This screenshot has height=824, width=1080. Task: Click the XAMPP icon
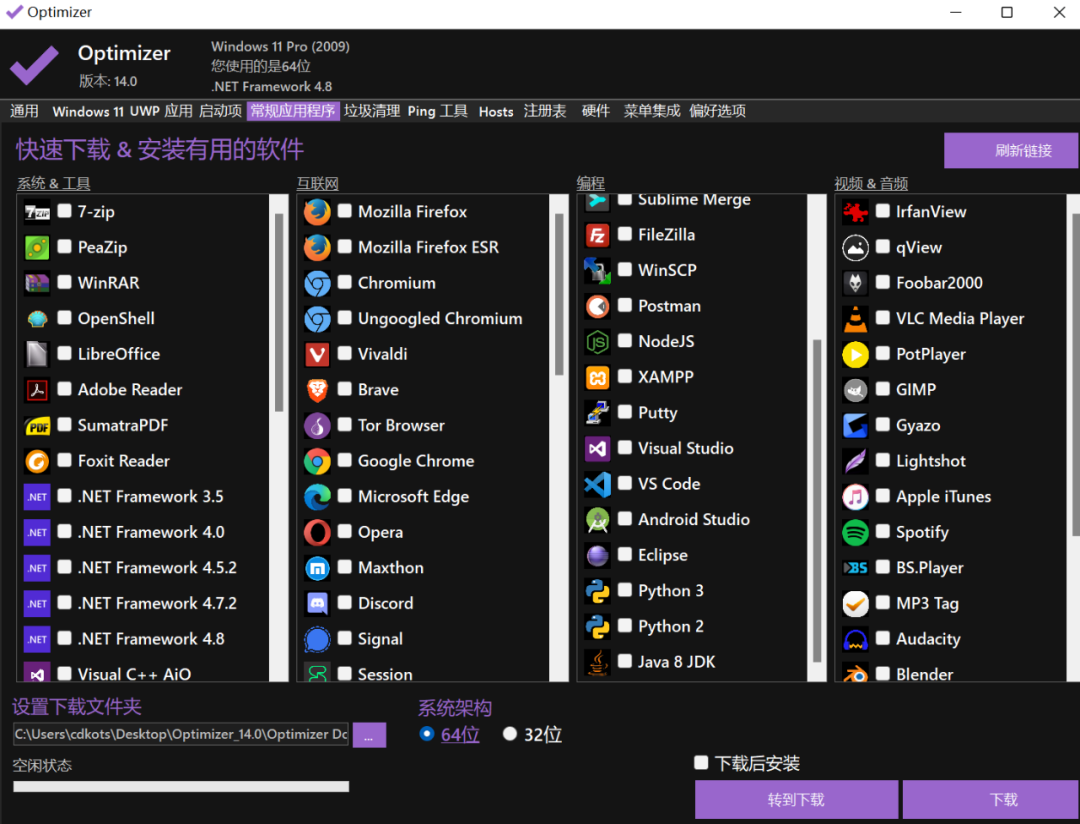[x=597, y=378]
